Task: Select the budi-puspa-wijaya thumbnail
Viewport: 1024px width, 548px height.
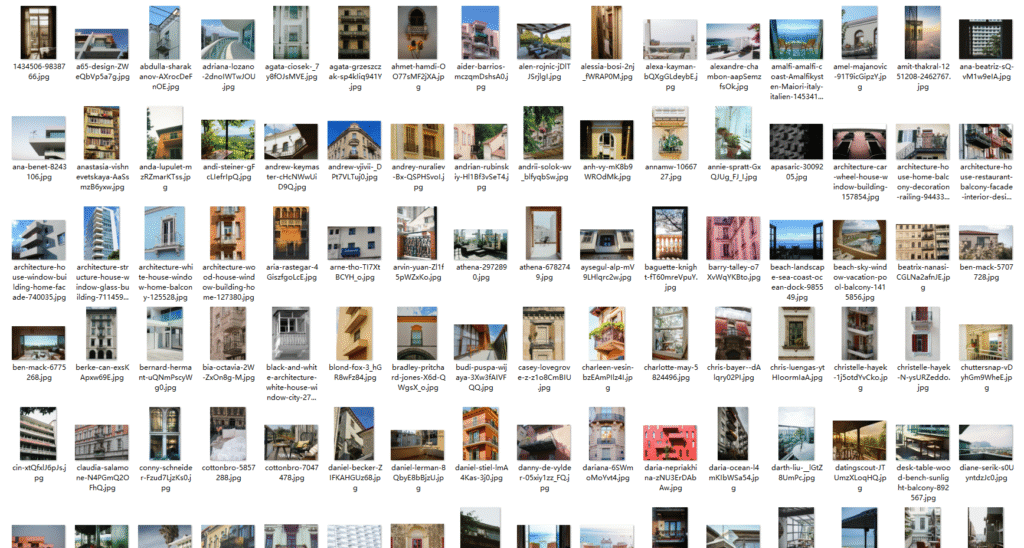Action: (x=481, y=343)
